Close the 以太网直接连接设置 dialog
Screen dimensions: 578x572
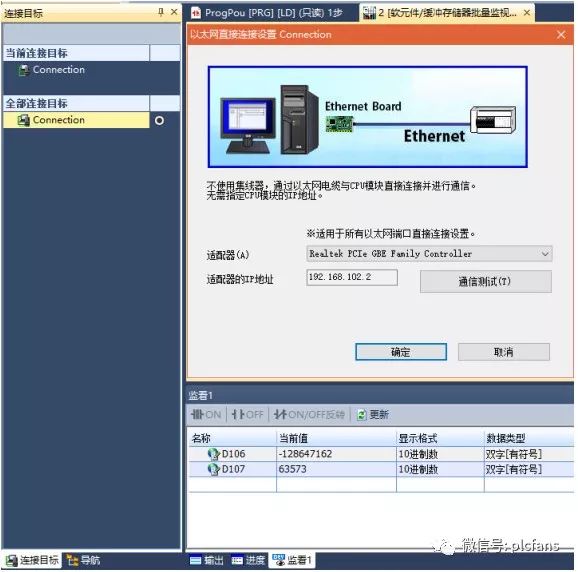(x=561, y=35)
